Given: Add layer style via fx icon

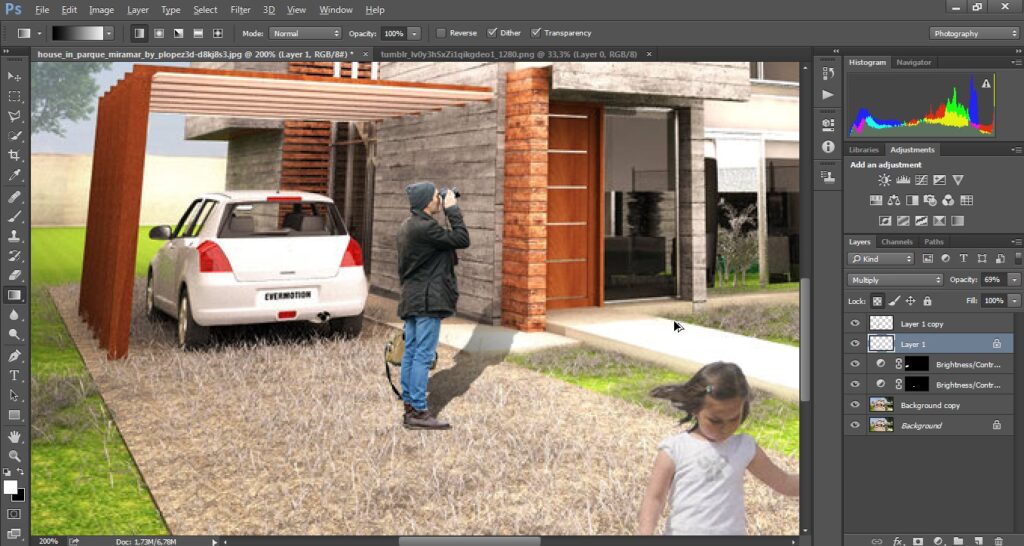Looking at the screenshot, I should click(897, 540).
